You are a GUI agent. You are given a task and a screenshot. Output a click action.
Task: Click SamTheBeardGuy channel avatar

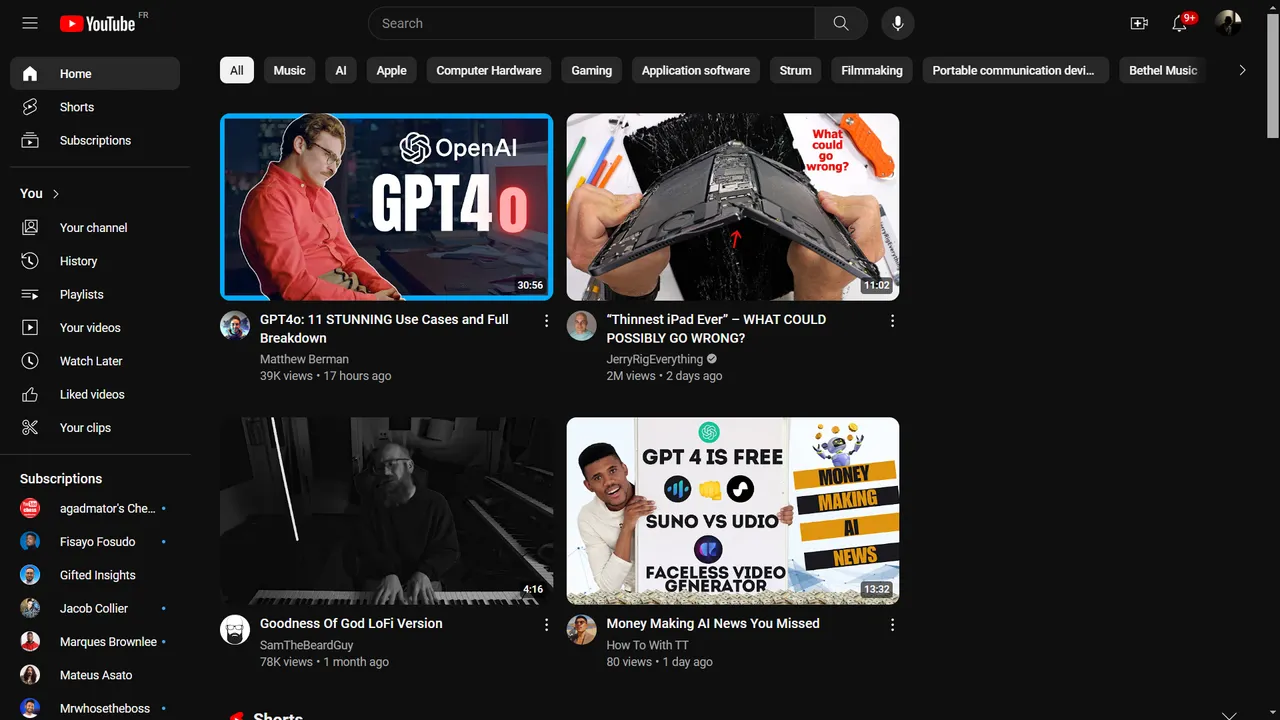point(235,630)
